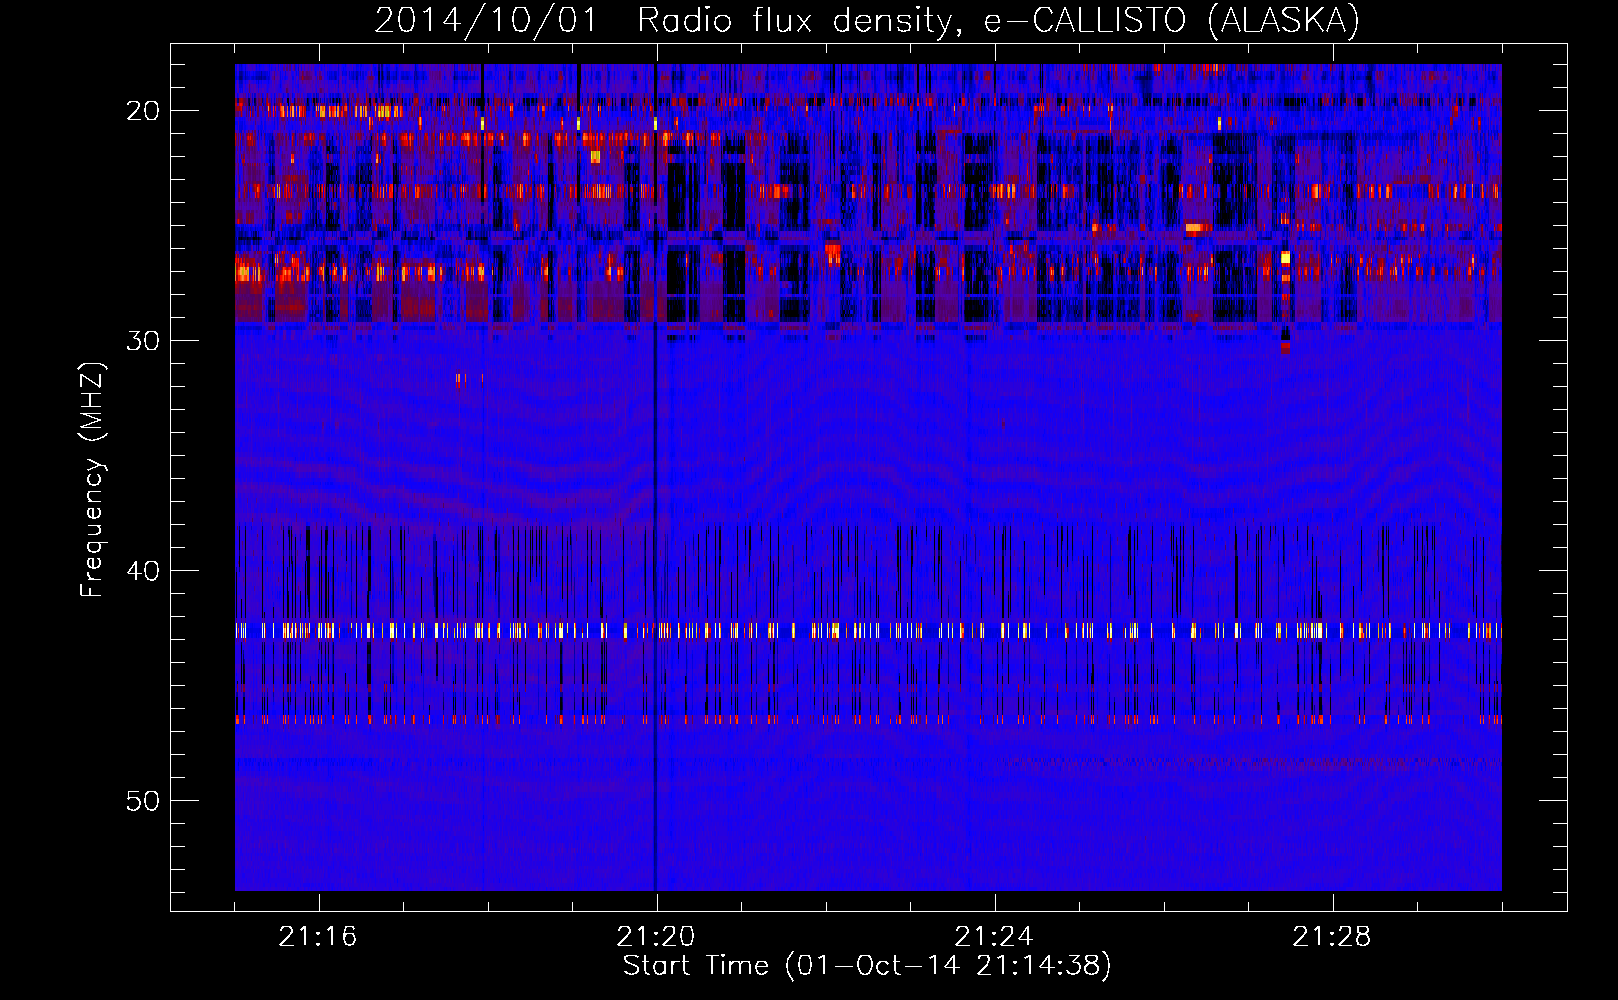Click the dark vertical line at 21:20
The height and width of the screenshot is (1000, 1618).
[655, 477]
